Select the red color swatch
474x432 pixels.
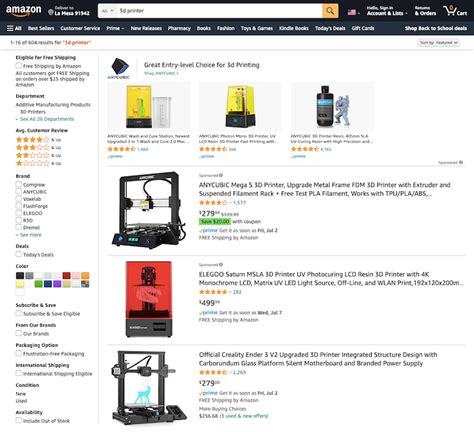point(67,276)
